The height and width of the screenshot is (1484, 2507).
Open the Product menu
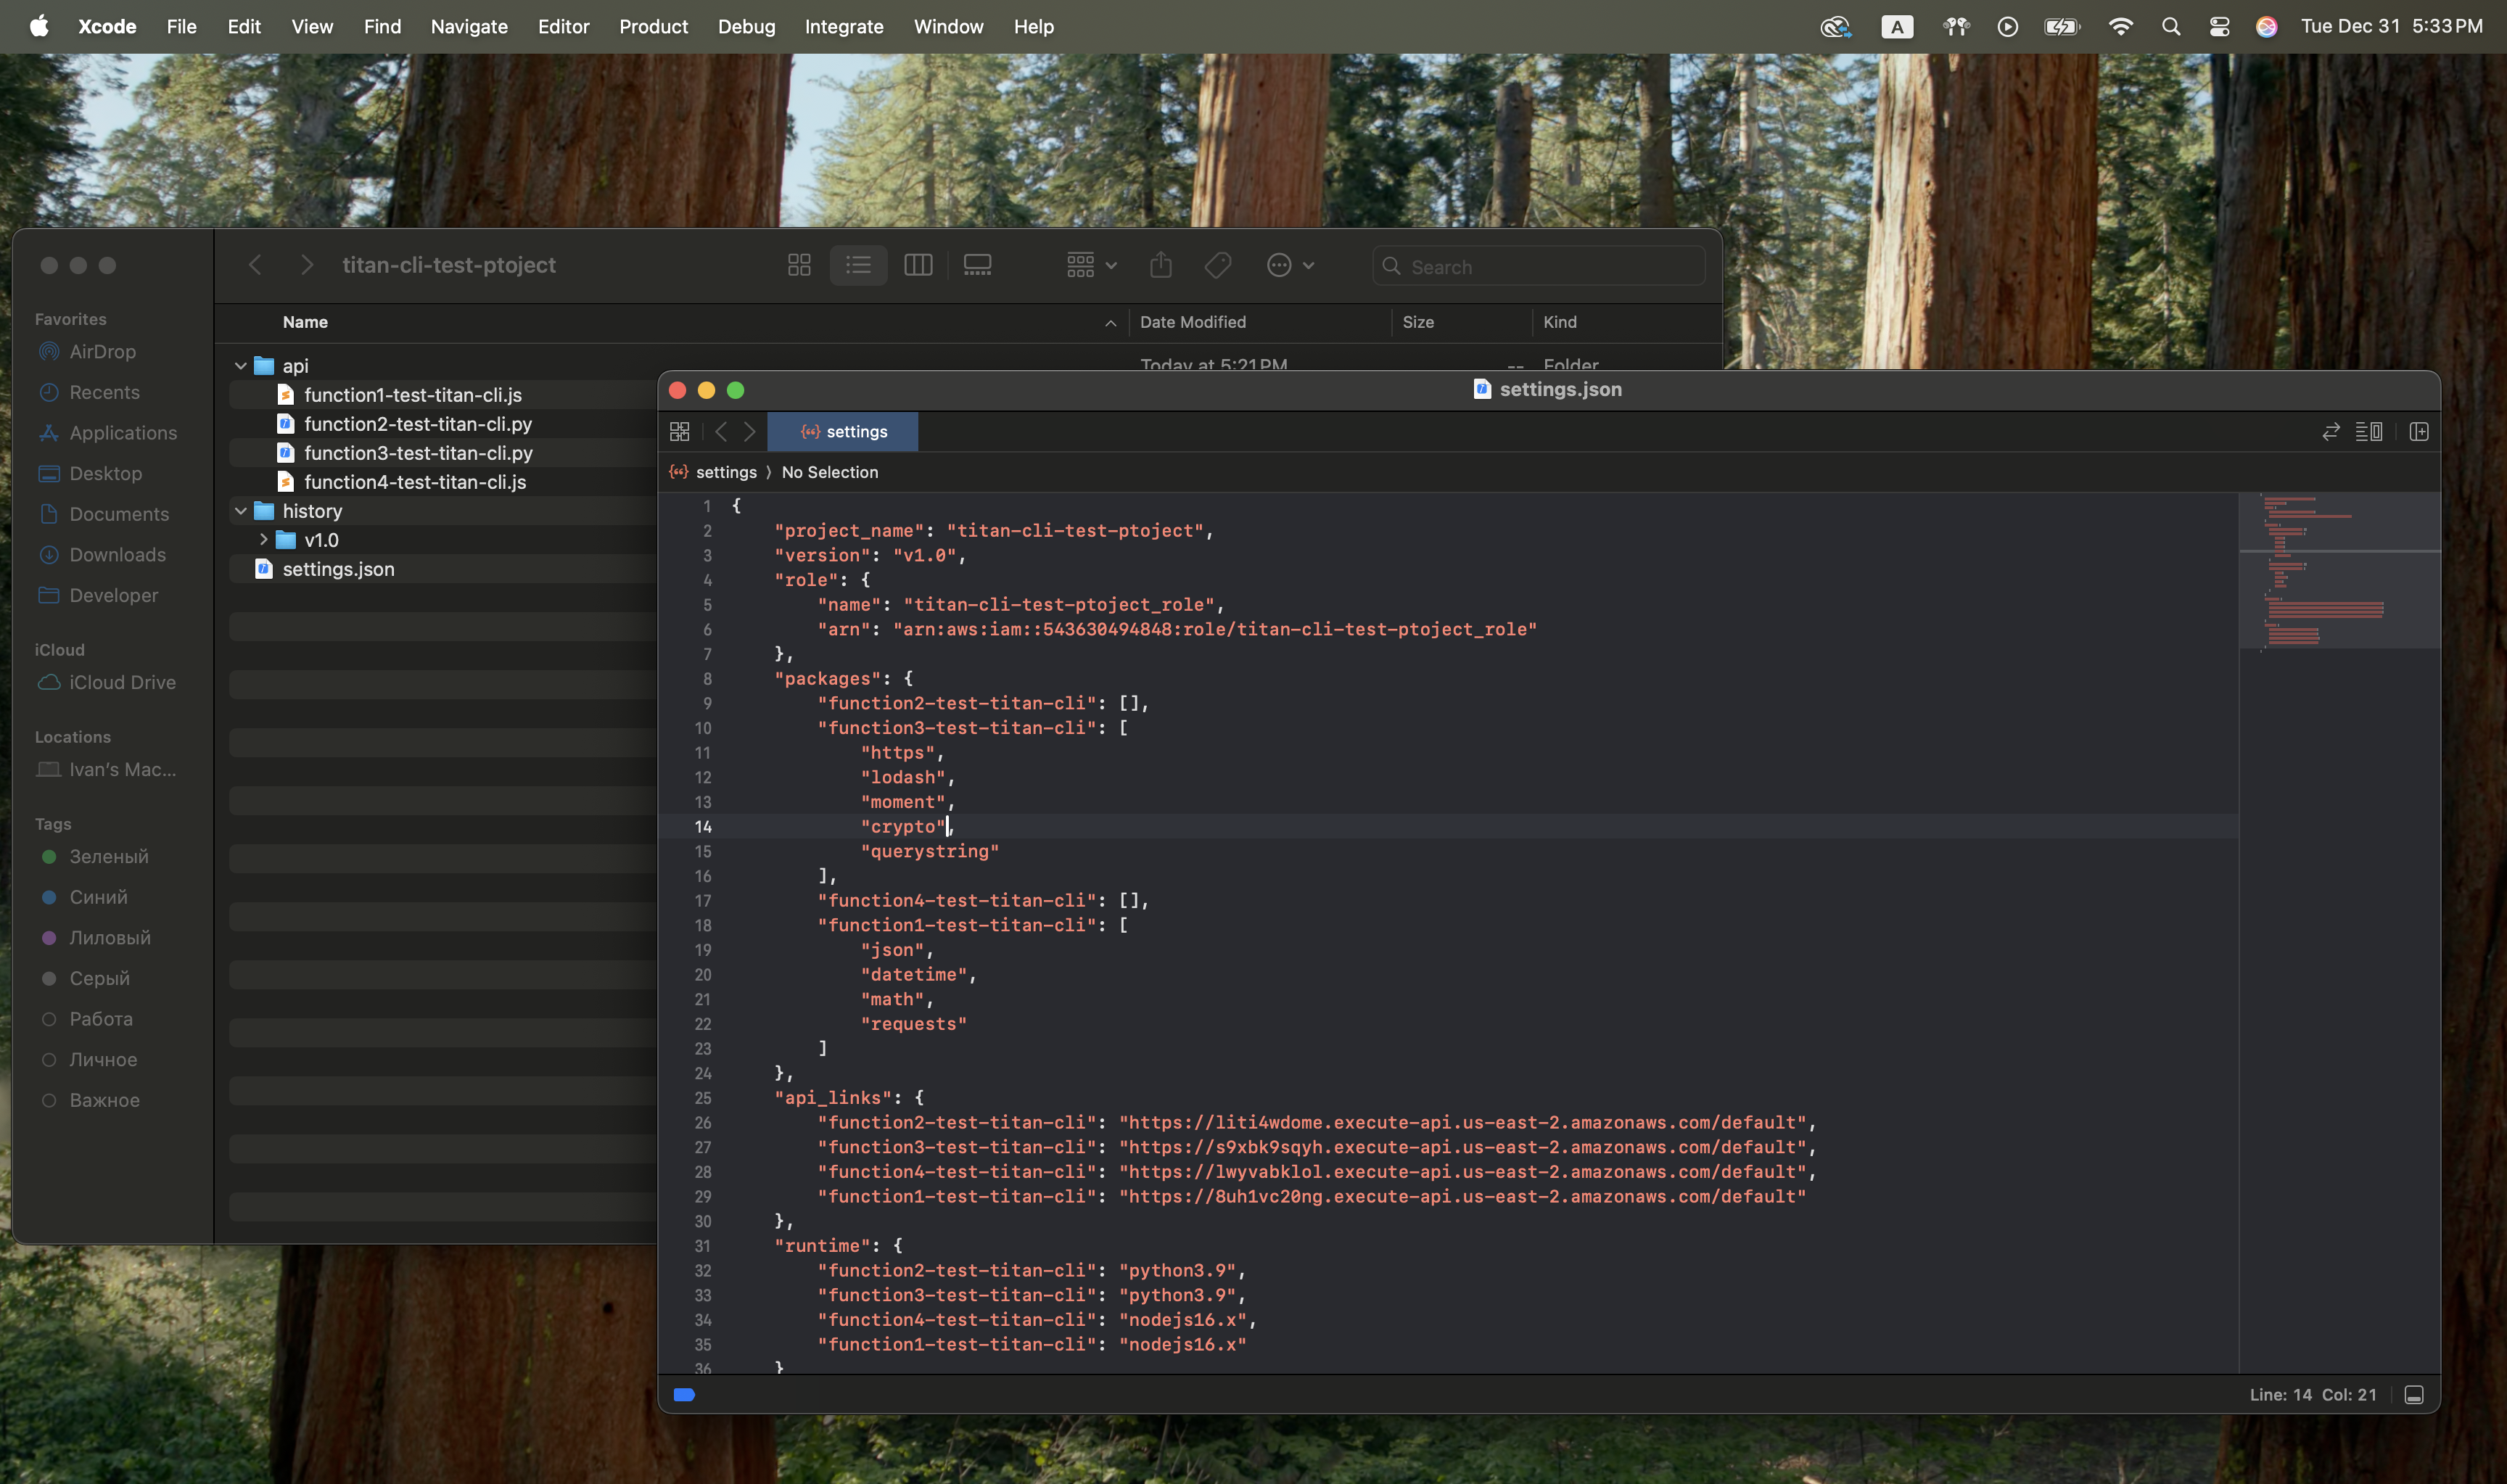point(653,27)
